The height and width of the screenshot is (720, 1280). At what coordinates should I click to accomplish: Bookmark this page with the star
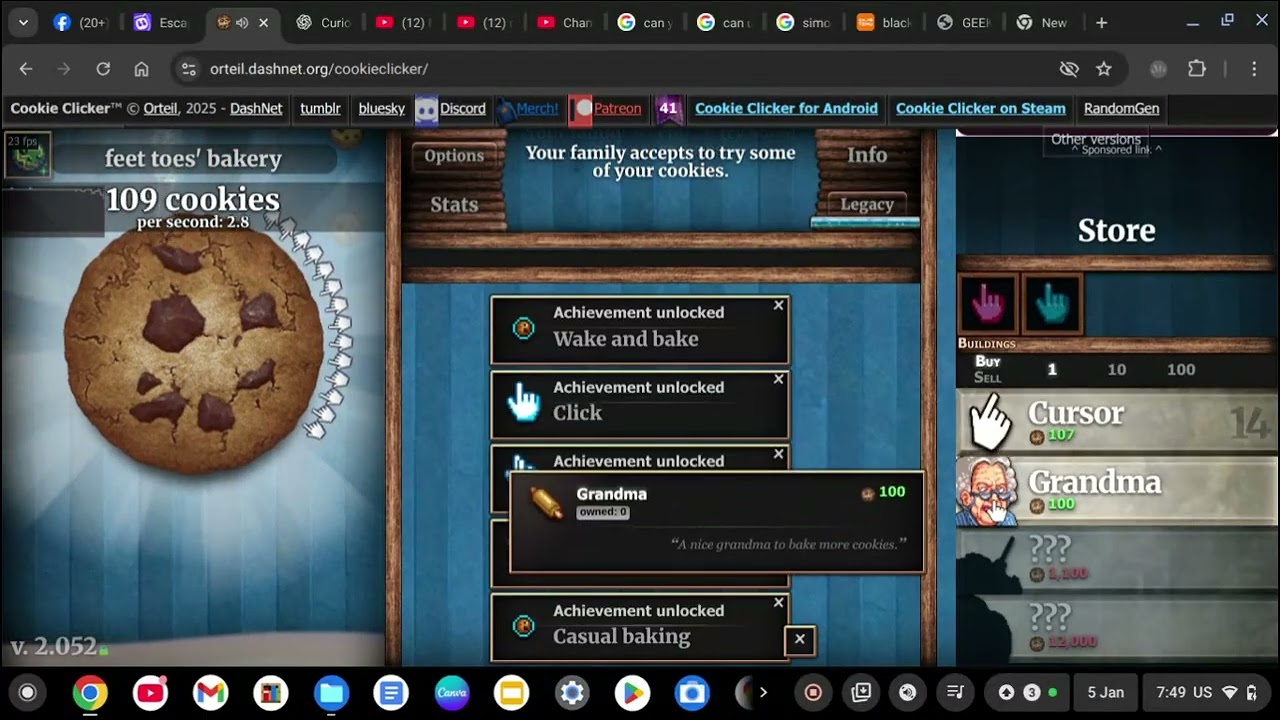click(x=1104, y=69)
